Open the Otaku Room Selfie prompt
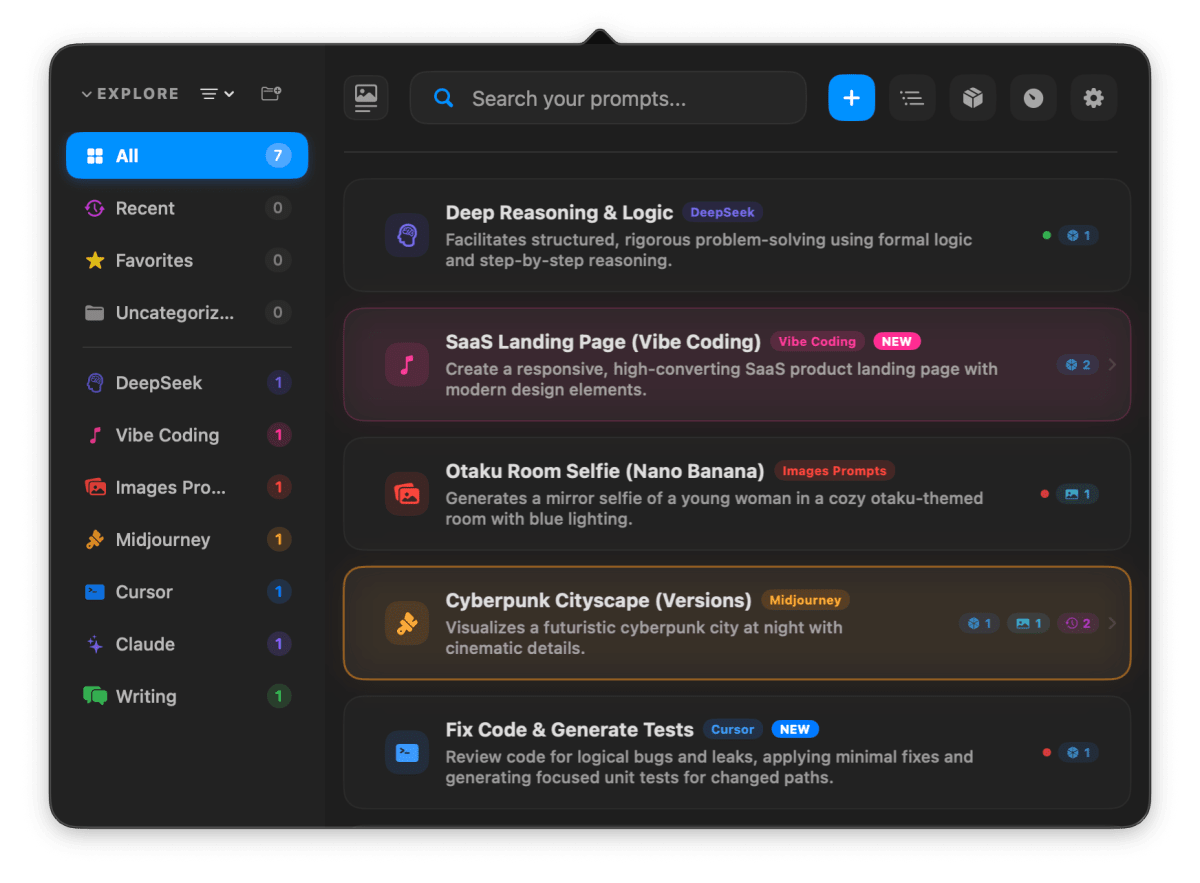Image resolution: width=1200 pixels, height=883 pixels. pyautogui.click(x=737, y=494)
